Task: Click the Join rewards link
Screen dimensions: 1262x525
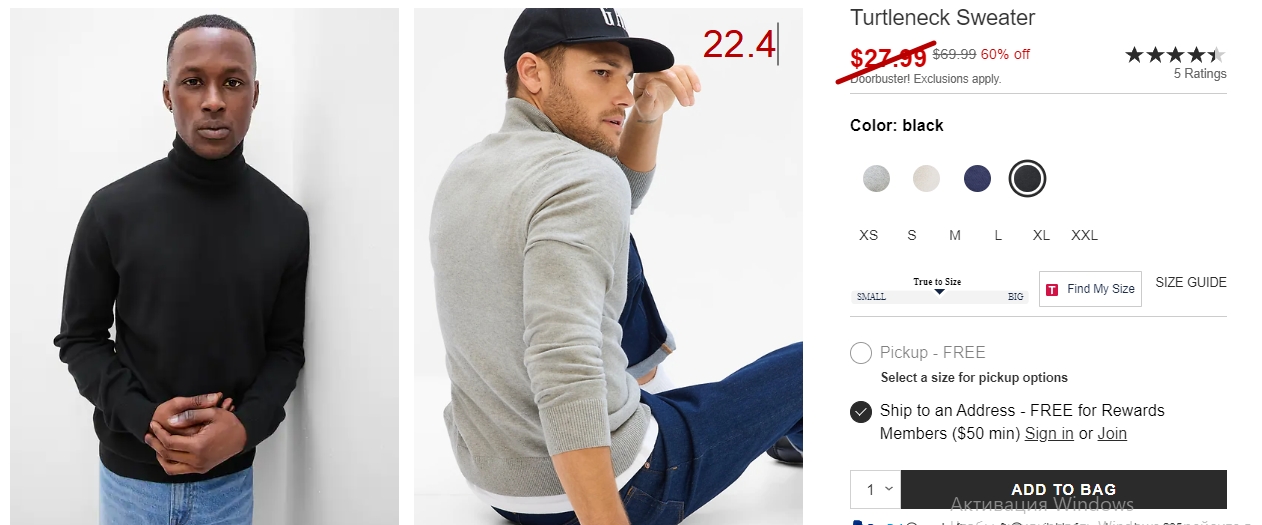Action: pos(1112,433)
